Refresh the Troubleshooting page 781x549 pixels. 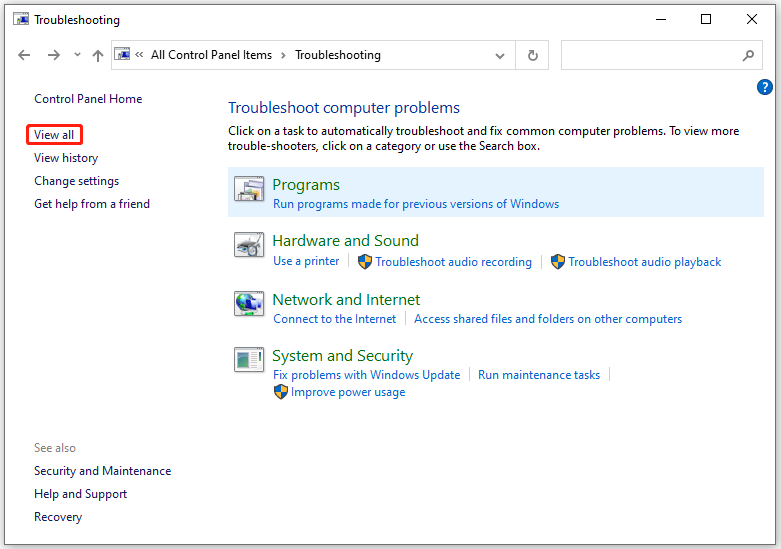[532, 55]
